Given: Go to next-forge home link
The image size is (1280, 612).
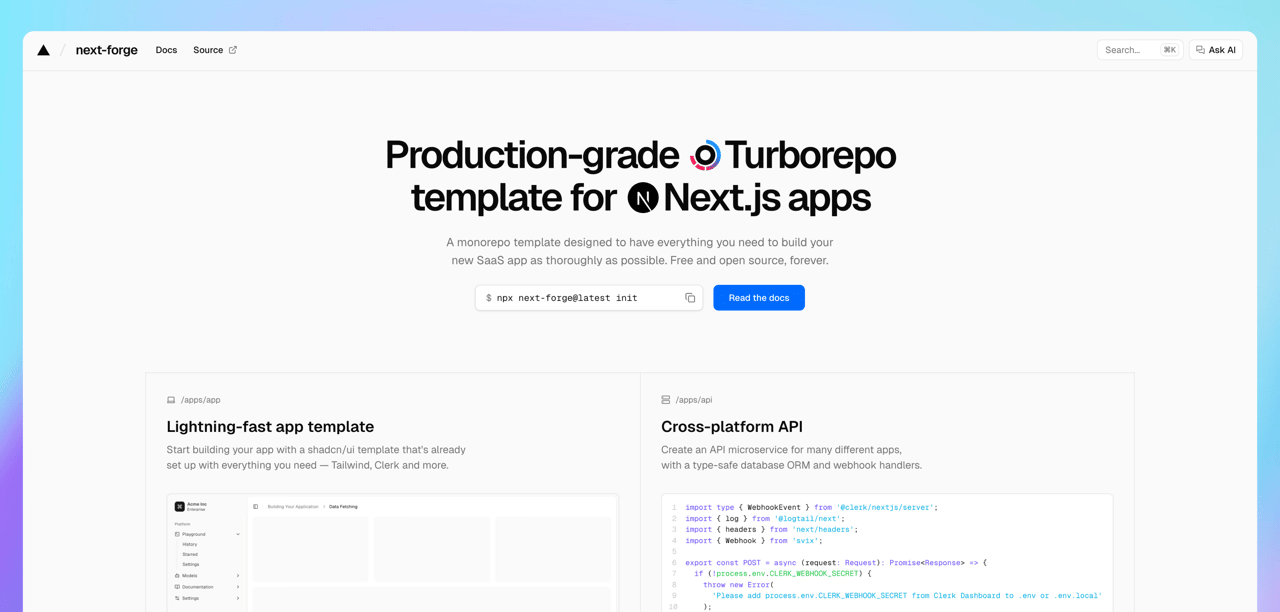Looking at the screenshot, I should (x=106, y=50).
